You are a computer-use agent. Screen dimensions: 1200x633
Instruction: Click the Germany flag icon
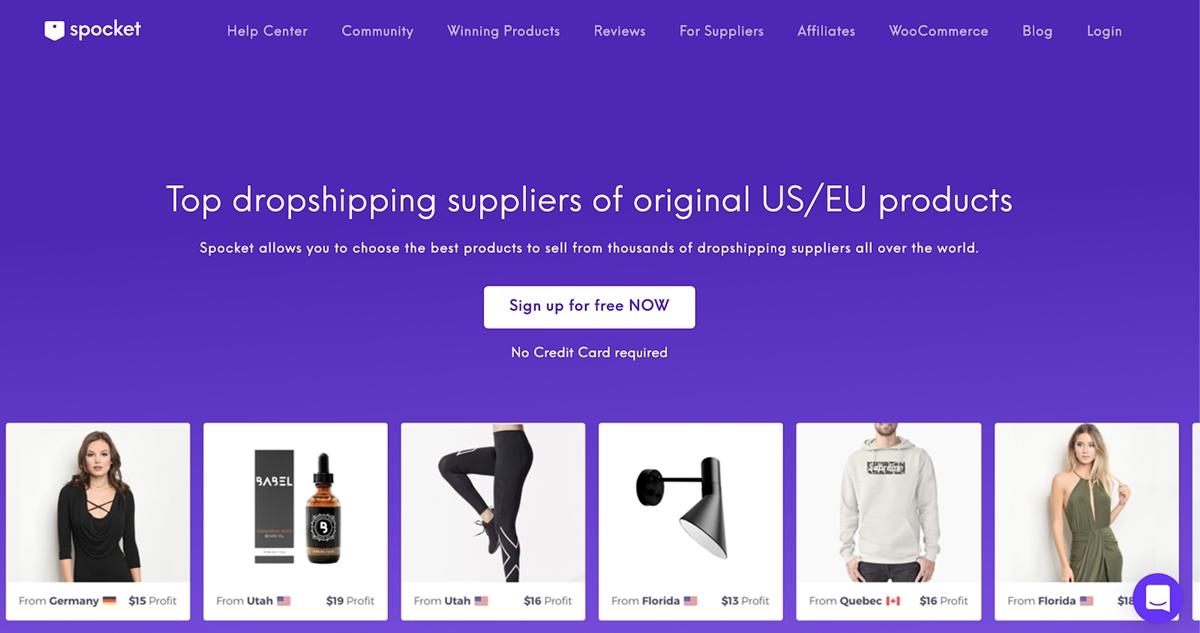point(109,601)
